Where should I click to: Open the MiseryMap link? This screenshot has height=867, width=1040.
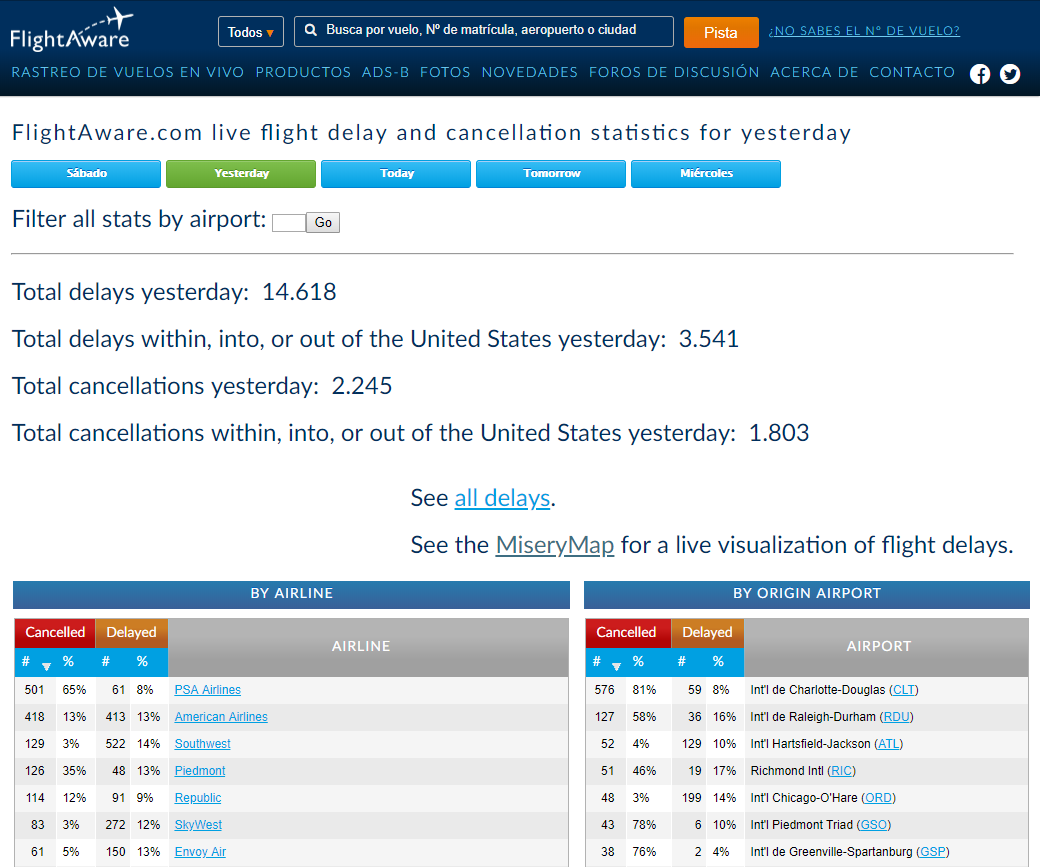554,545
